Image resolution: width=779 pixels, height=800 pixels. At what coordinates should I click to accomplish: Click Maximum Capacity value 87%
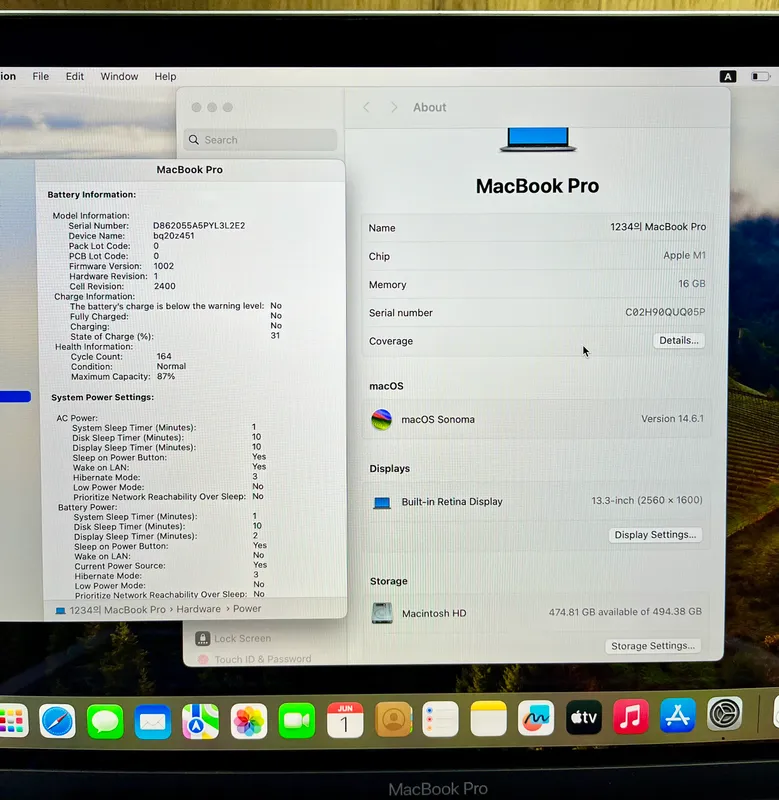(166, 376)
